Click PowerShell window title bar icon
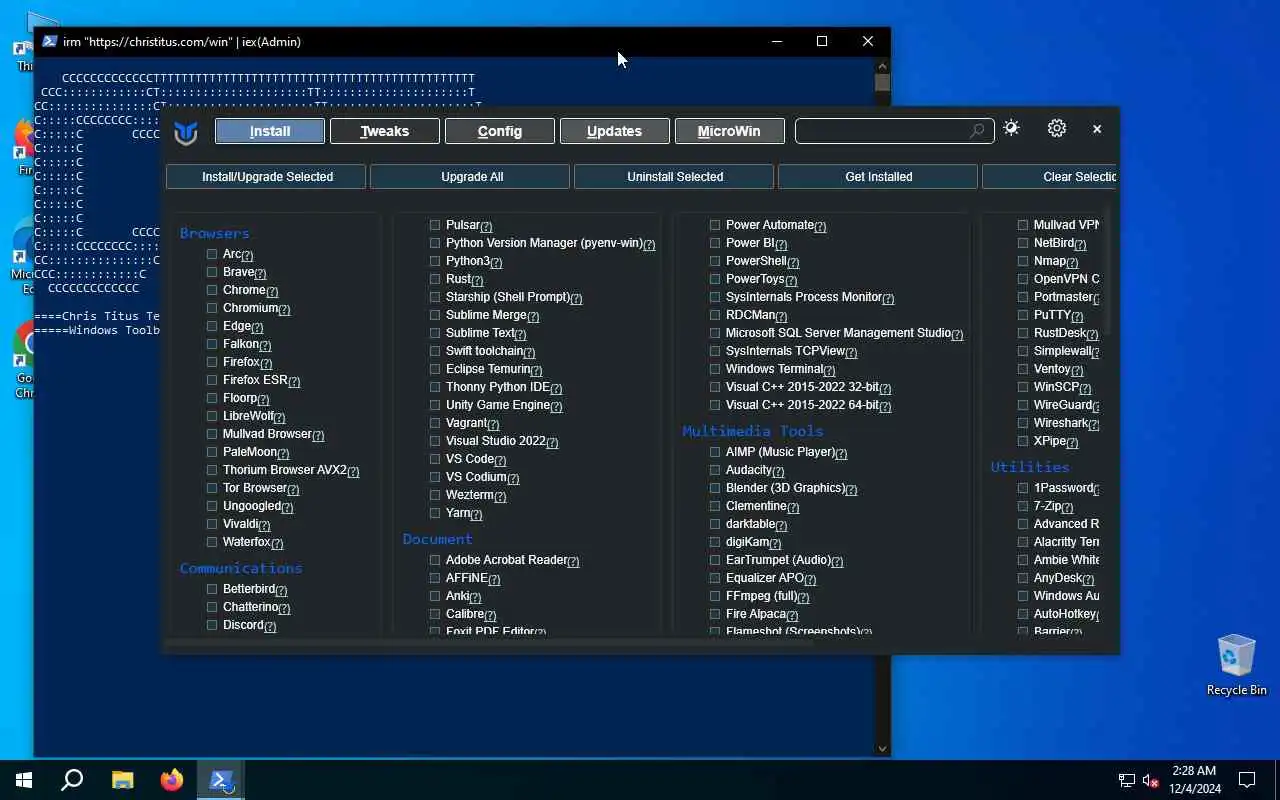The height and width of the screenshot is (800, 1280). (x=49, y=41)
